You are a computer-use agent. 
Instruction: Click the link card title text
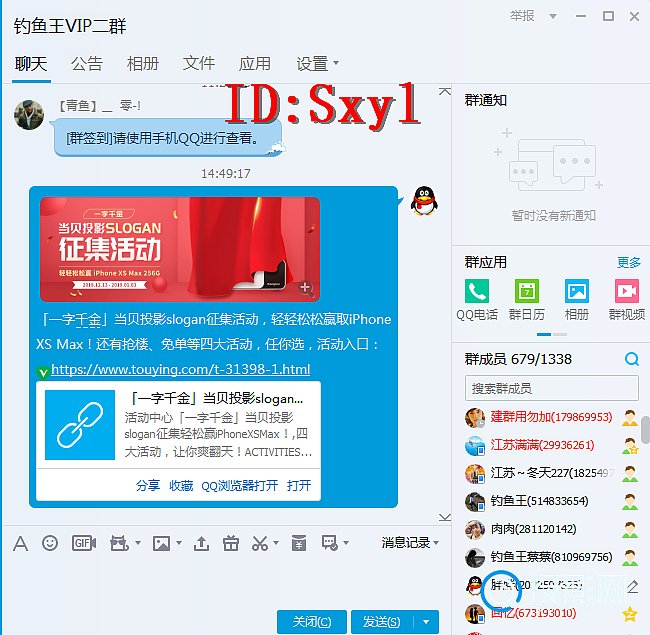[217, 399]
